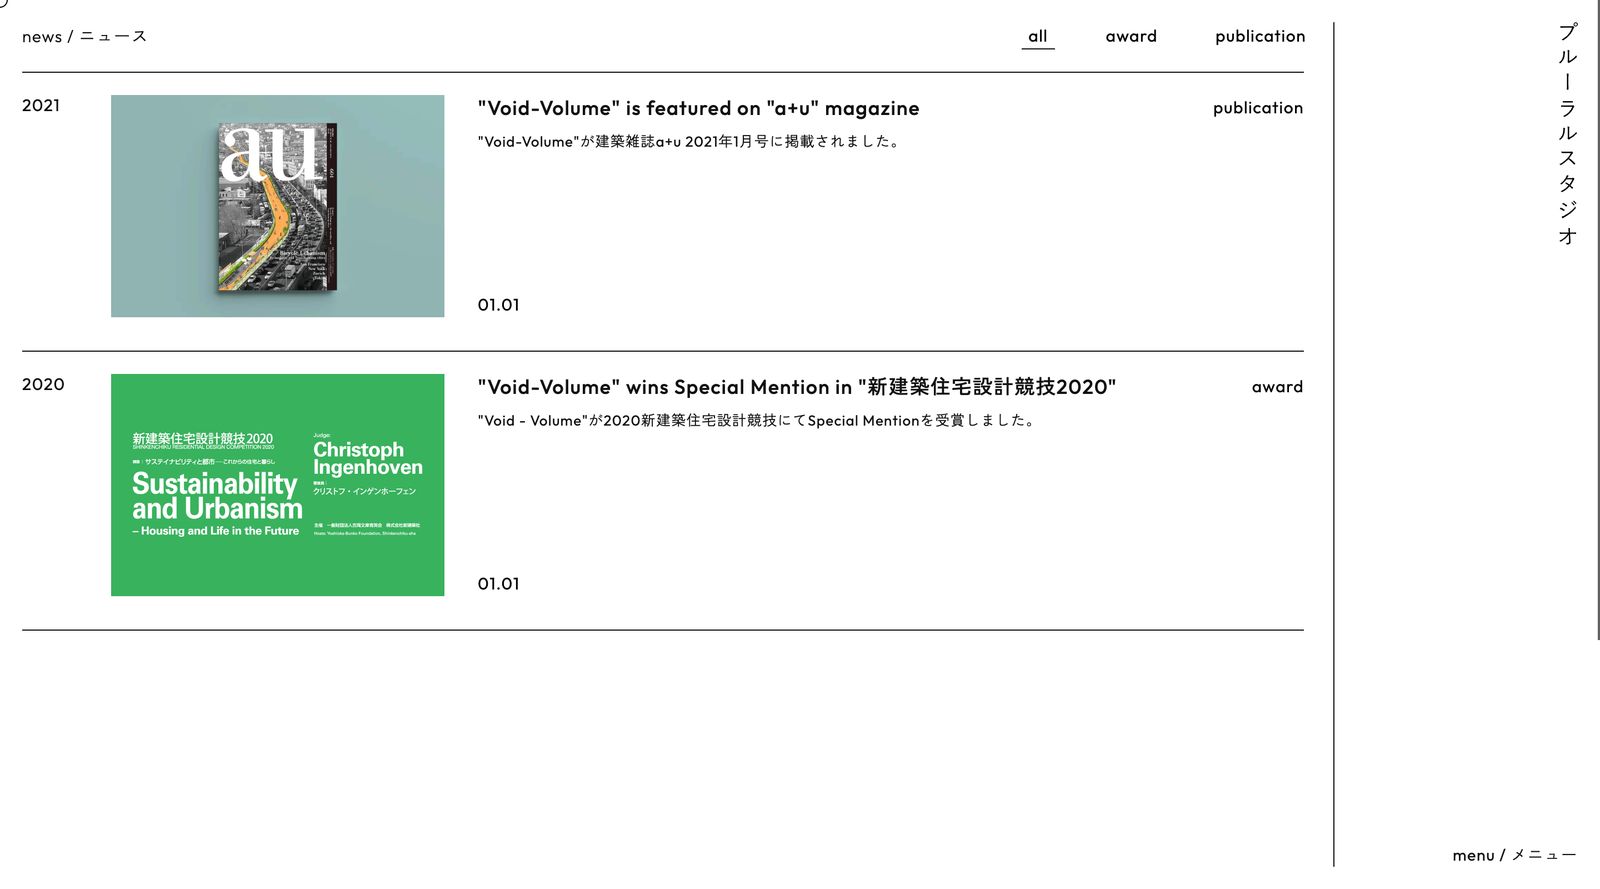Click the 2021 year label
This screenshot has height=889, width=1600.
tap(41, 106)
